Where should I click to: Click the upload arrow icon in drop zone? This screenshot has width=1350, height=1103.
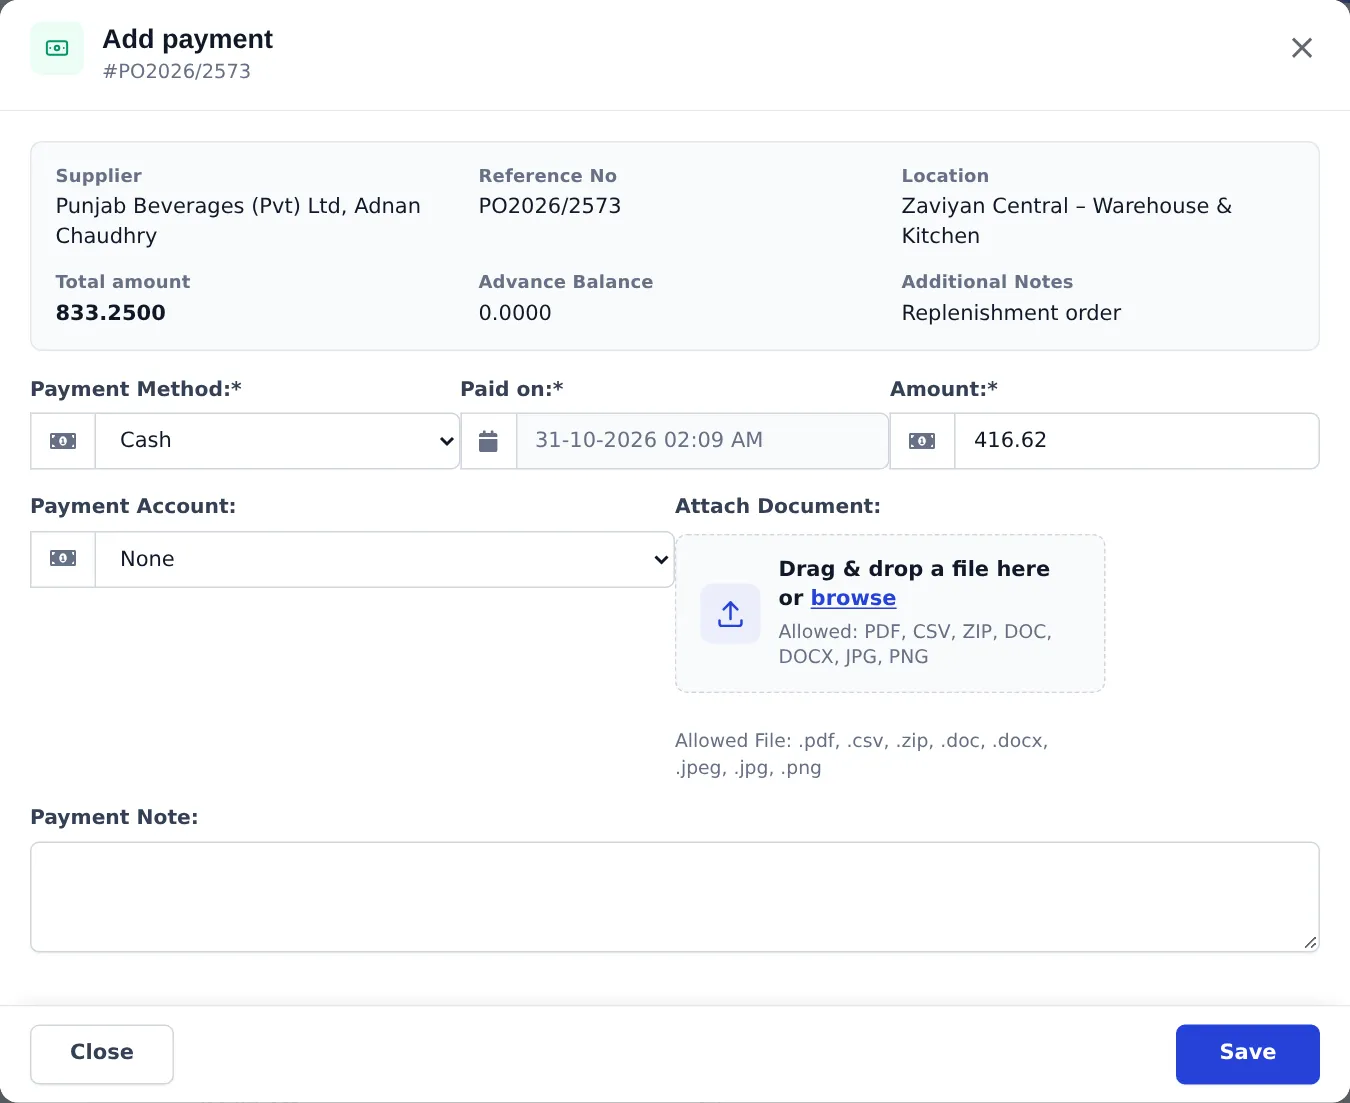(730, 614)
